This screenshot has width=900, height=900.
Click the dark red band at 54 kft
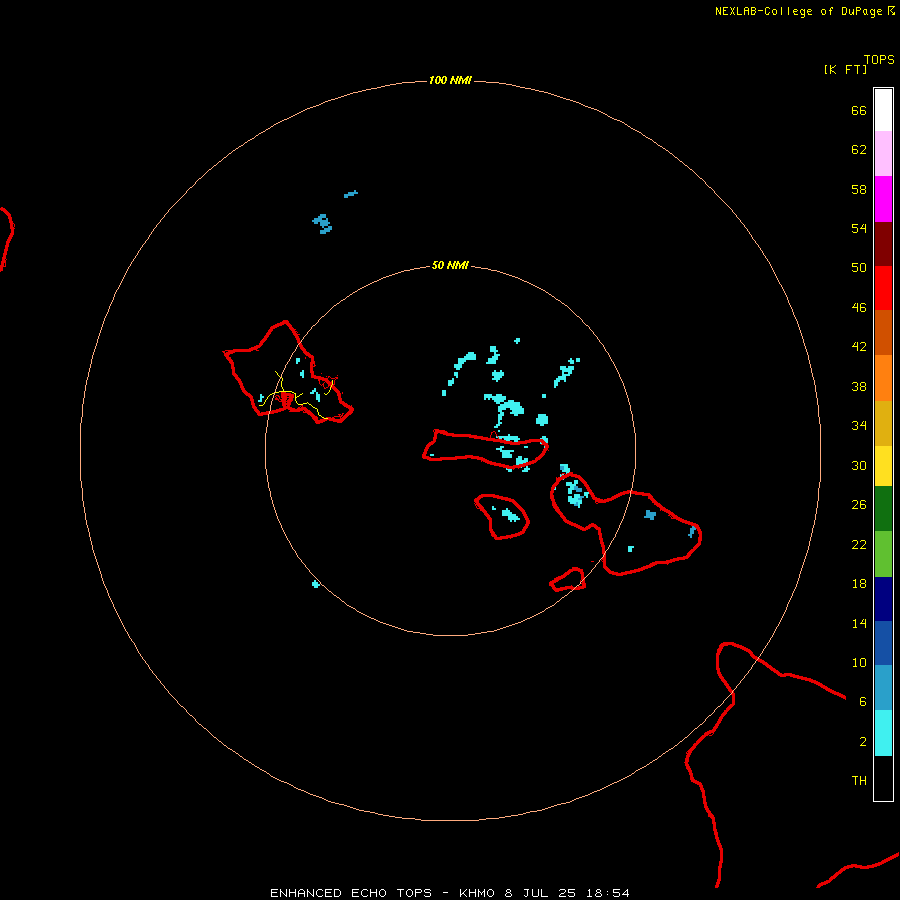[x=883, y=244]
